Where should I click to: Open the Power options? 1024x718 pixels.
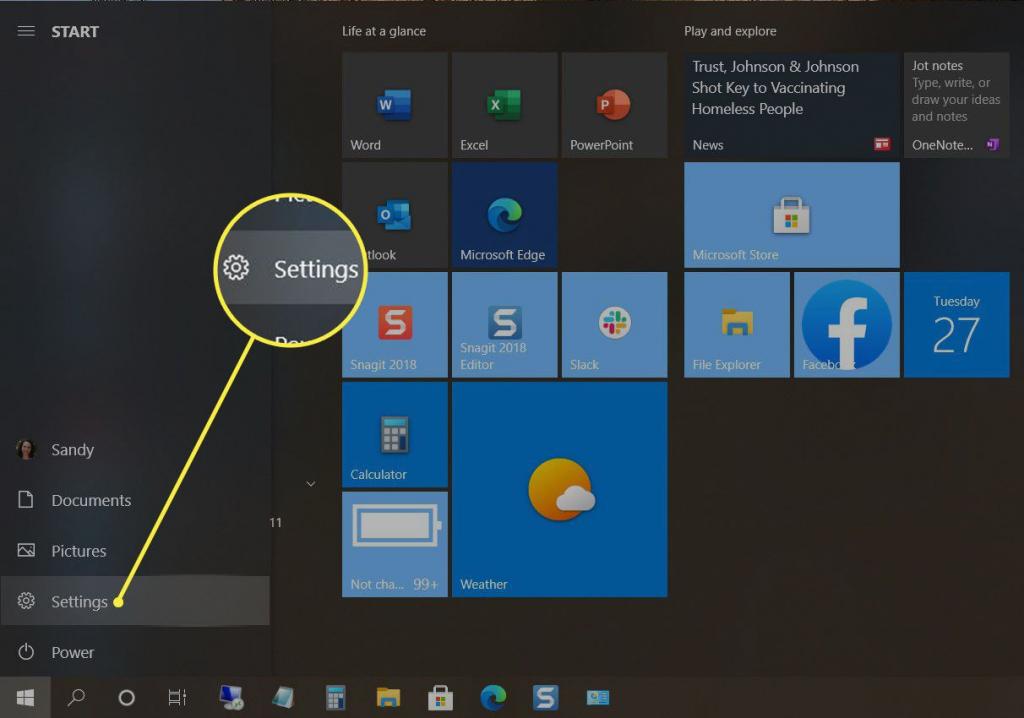[x=135, y=652]
